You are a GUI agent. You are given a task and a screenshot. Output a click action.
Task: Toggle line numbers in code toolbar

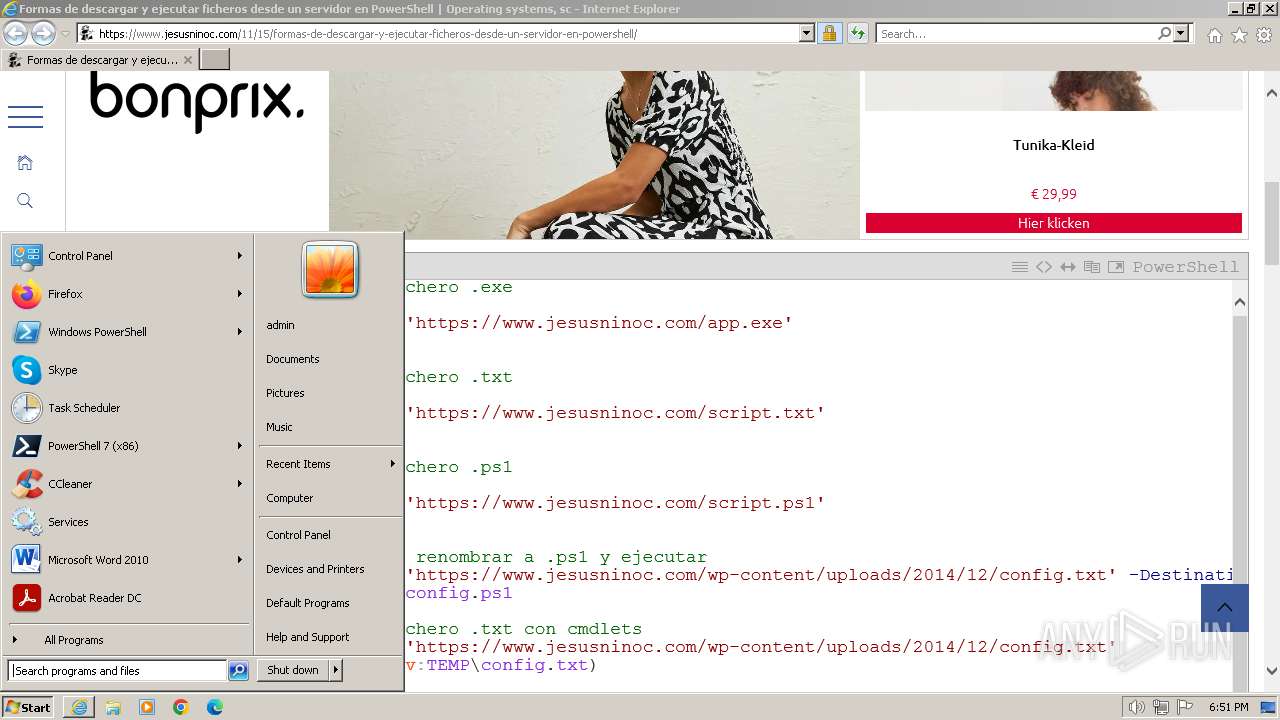tap(1020, 267)
